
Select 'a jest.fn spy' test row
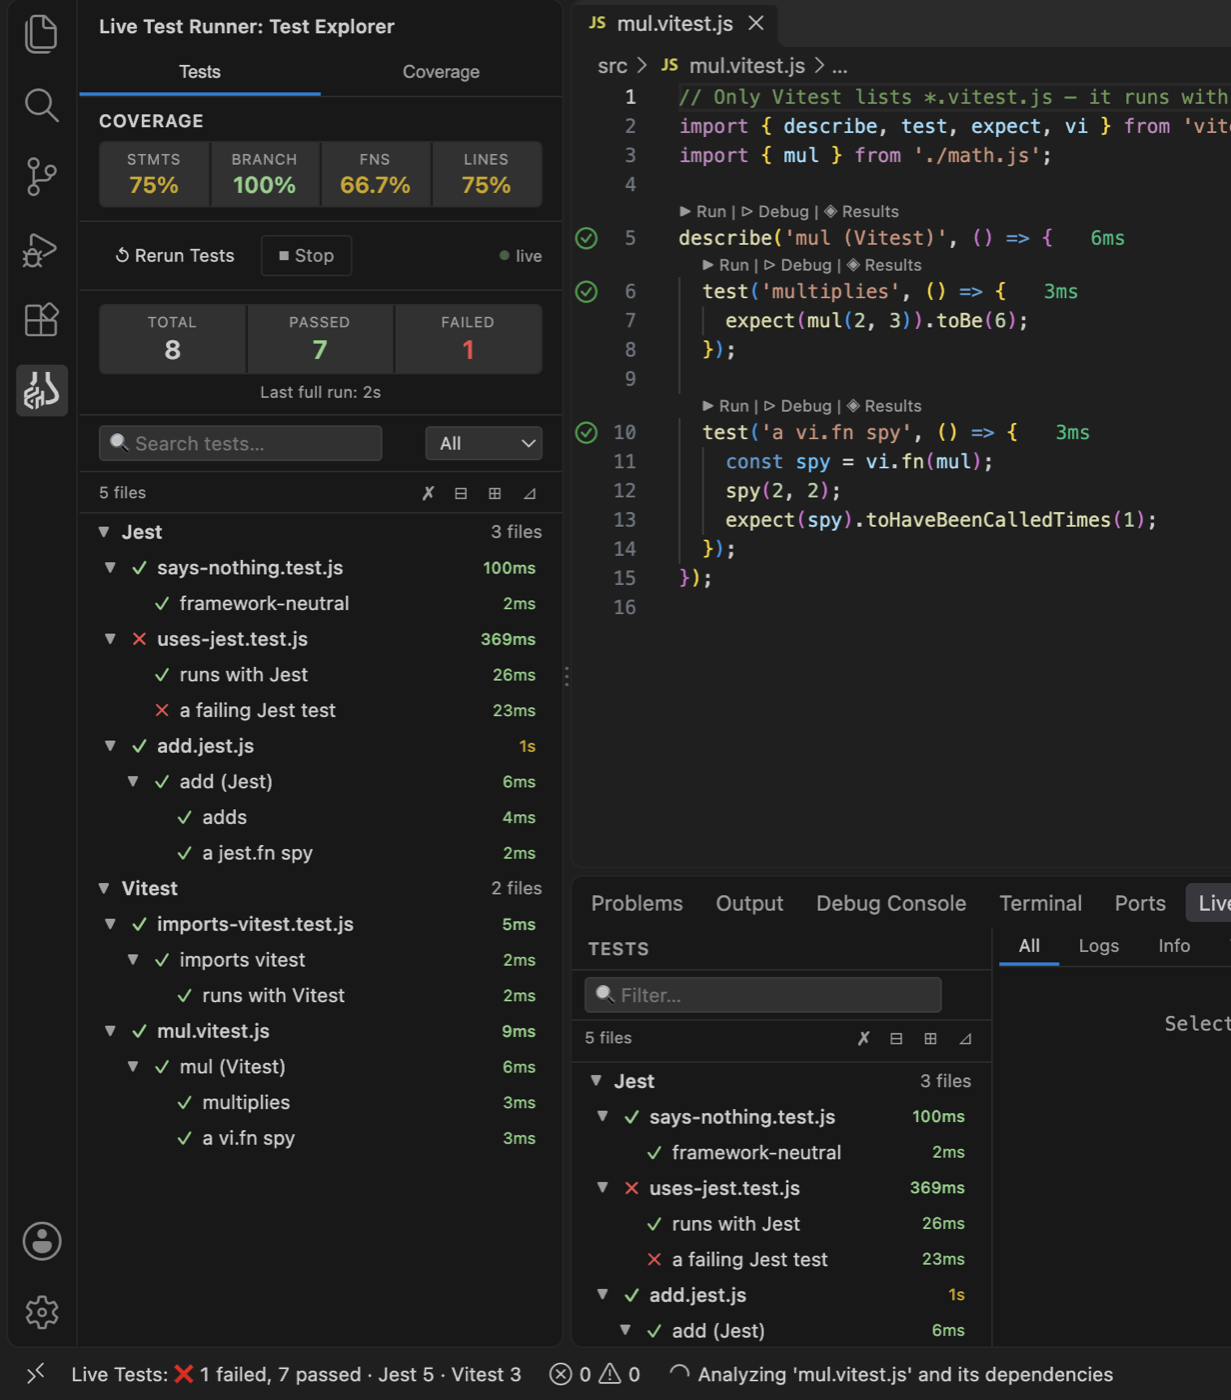(x=320, y=853)
